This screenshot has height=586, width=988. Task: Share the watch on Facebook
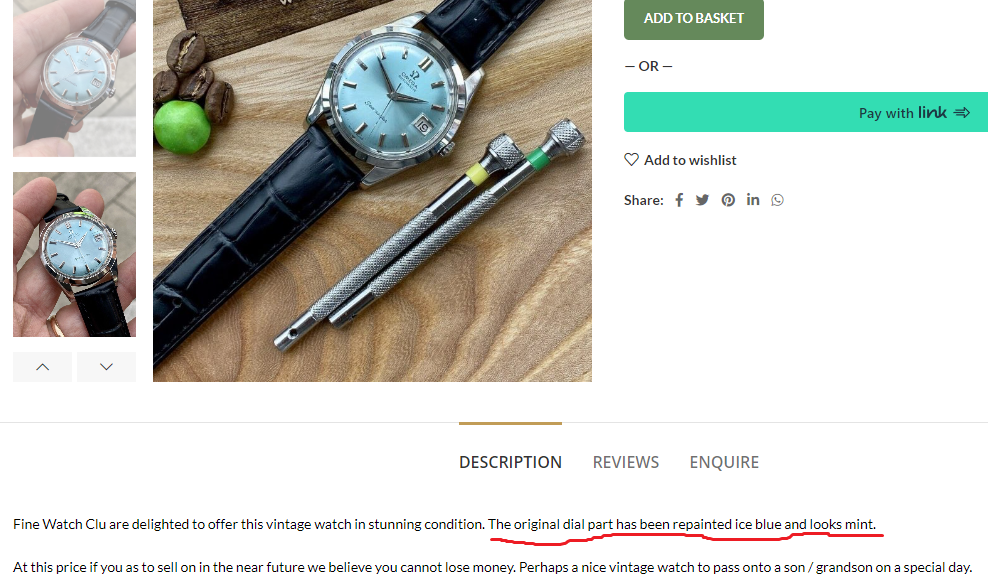679,200
